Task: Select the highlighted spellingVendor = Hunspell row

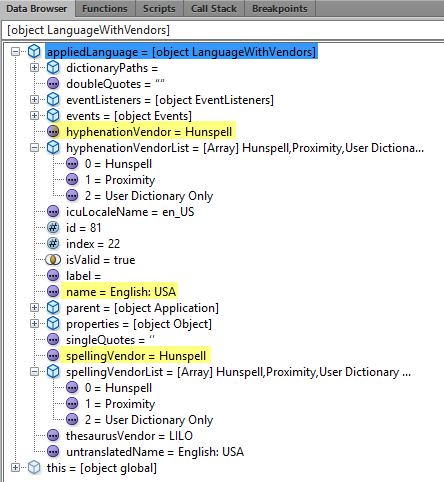Action: point(136,356)
